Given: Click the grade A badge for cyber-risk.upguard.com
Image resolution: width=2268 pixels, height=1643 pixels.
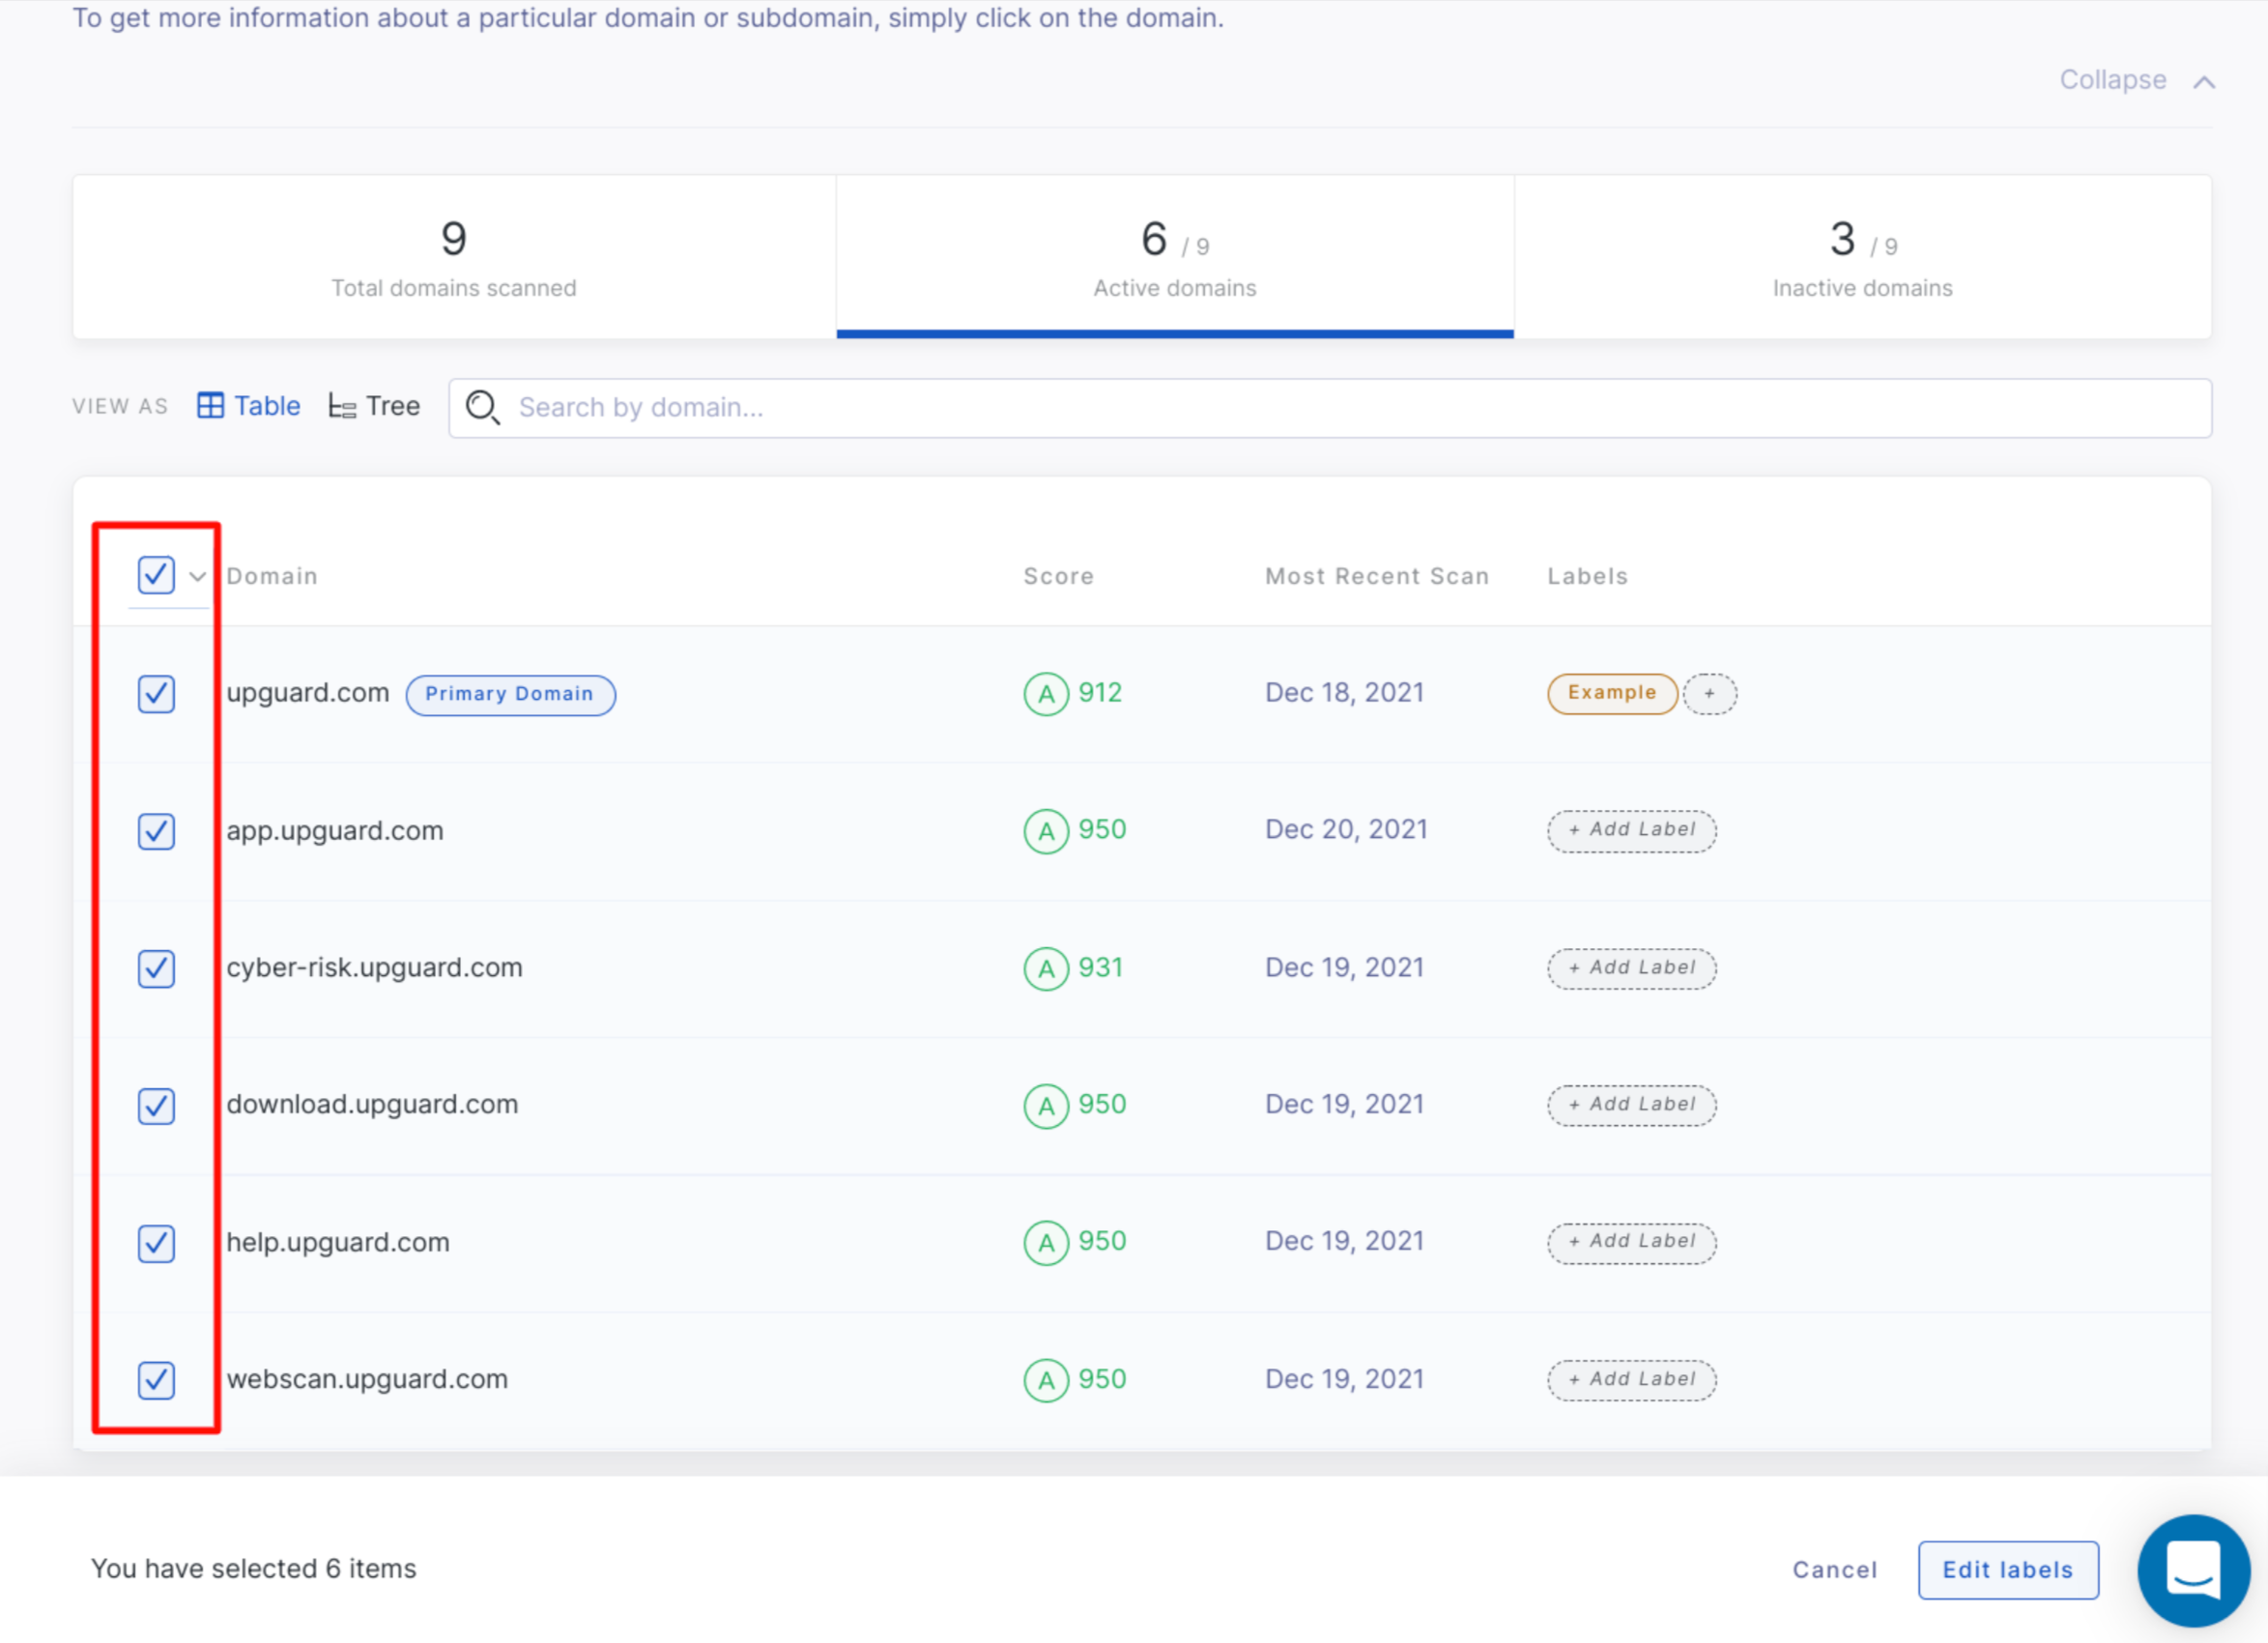Looking at the screenshot, I should pyautogui.click(x=1046, y=968).
